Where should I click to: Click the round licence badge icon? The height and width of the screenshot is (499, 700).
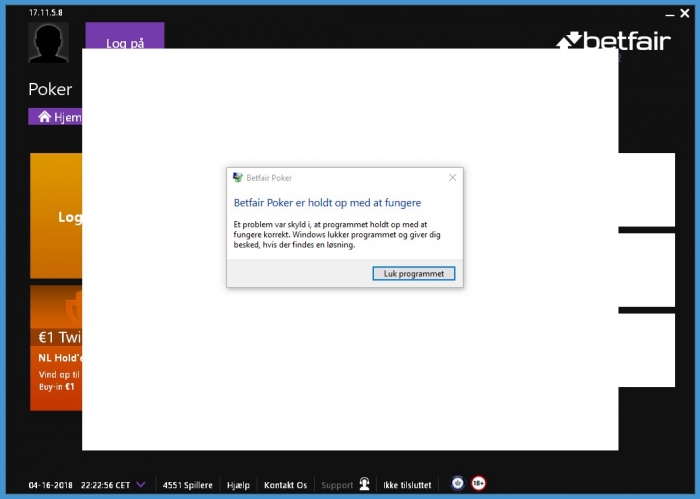tap(458, 483)
